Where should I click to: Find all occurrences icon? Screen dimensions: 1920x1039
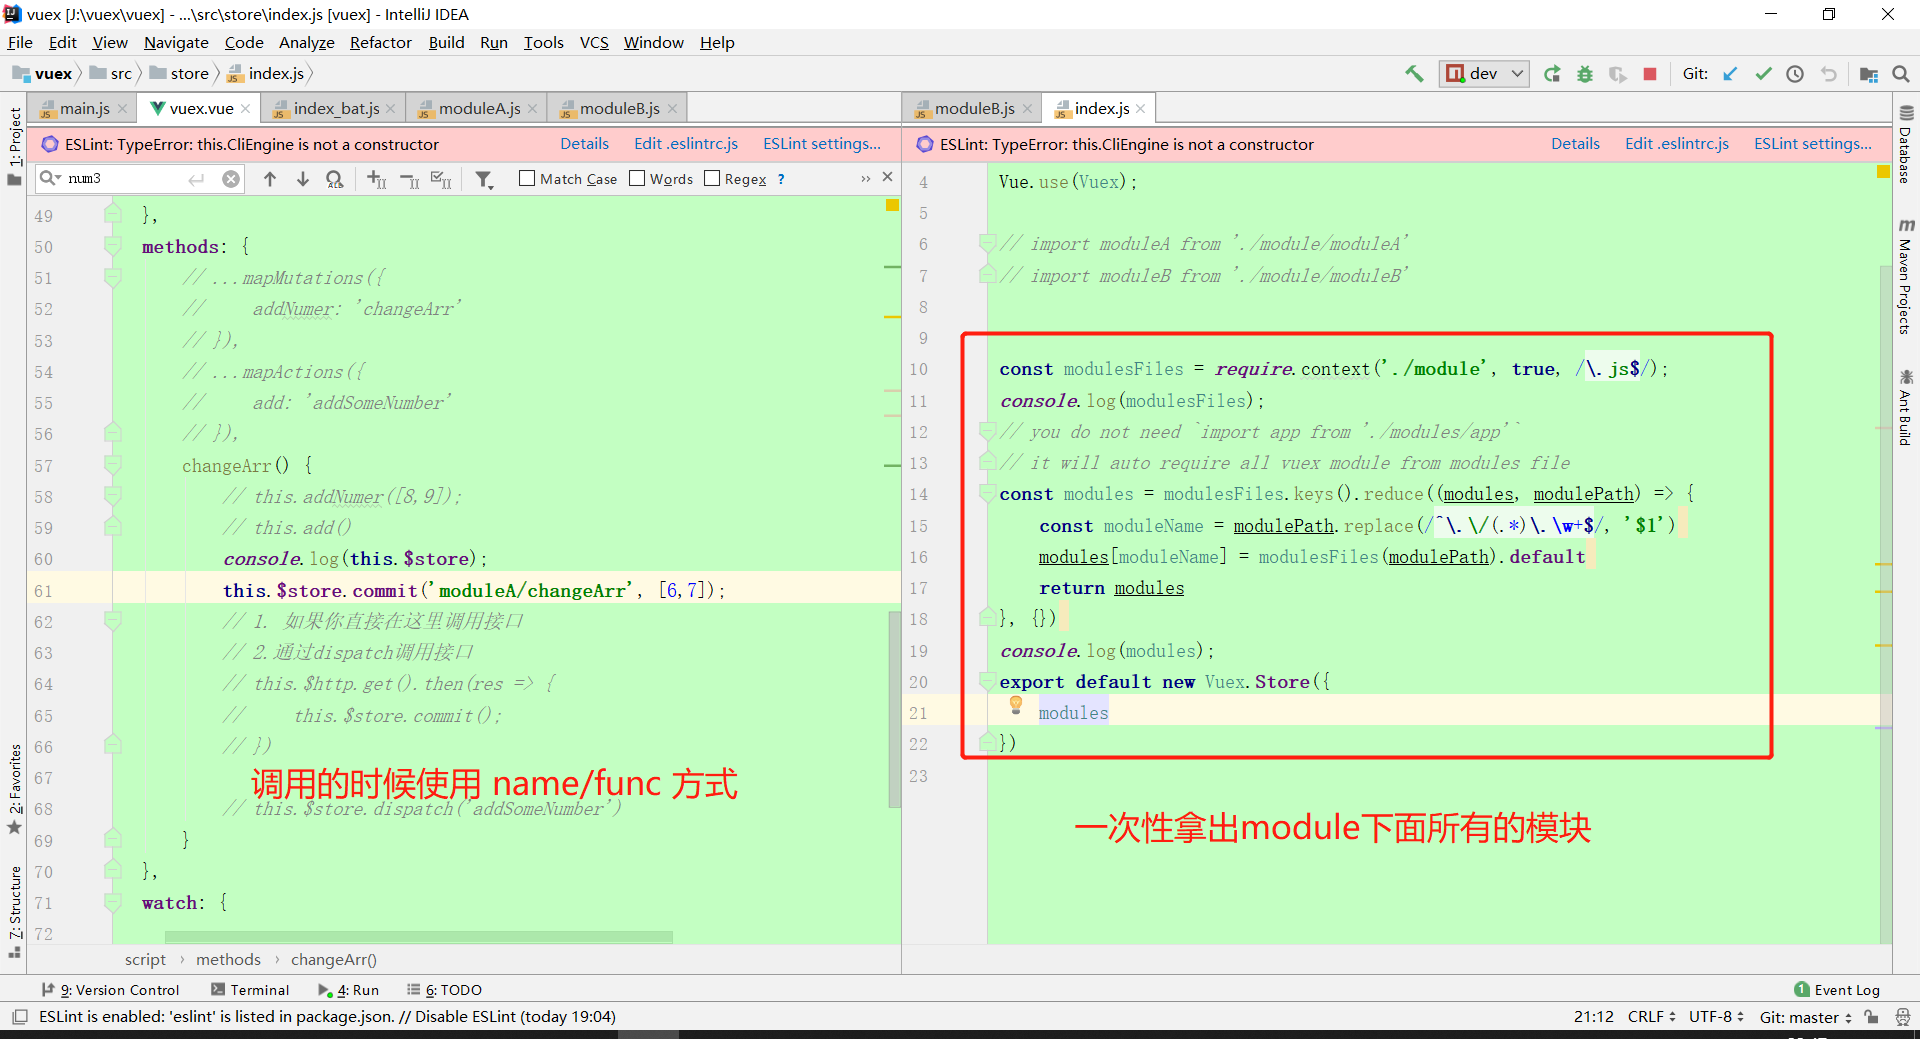tap(335, 179)
